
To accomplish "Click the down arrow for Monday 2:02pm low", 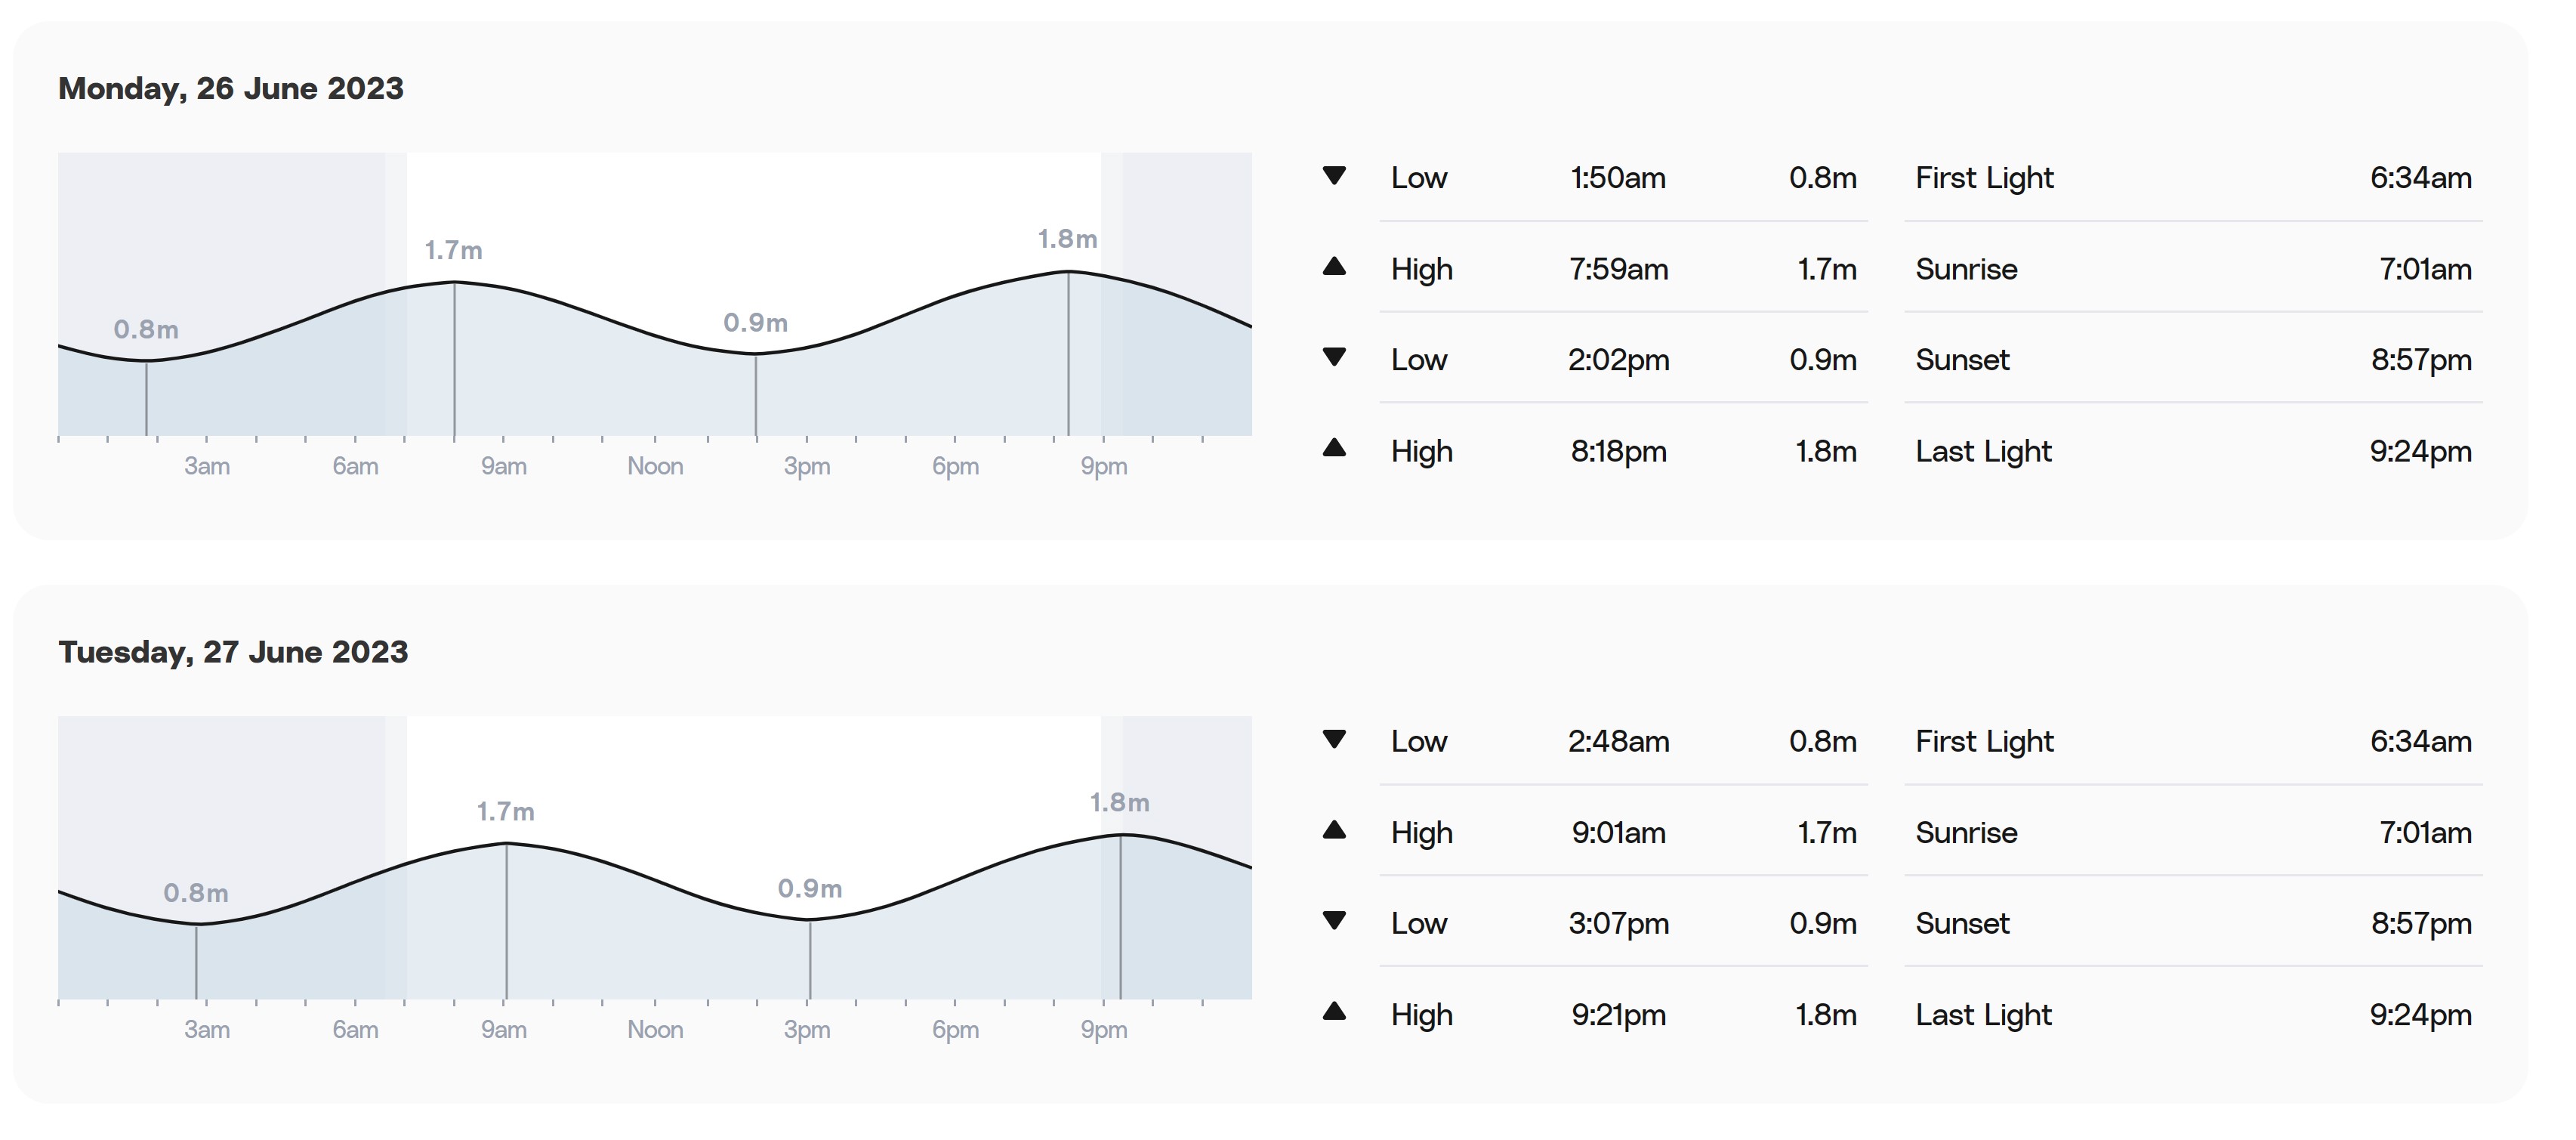I will point(1334,357).
